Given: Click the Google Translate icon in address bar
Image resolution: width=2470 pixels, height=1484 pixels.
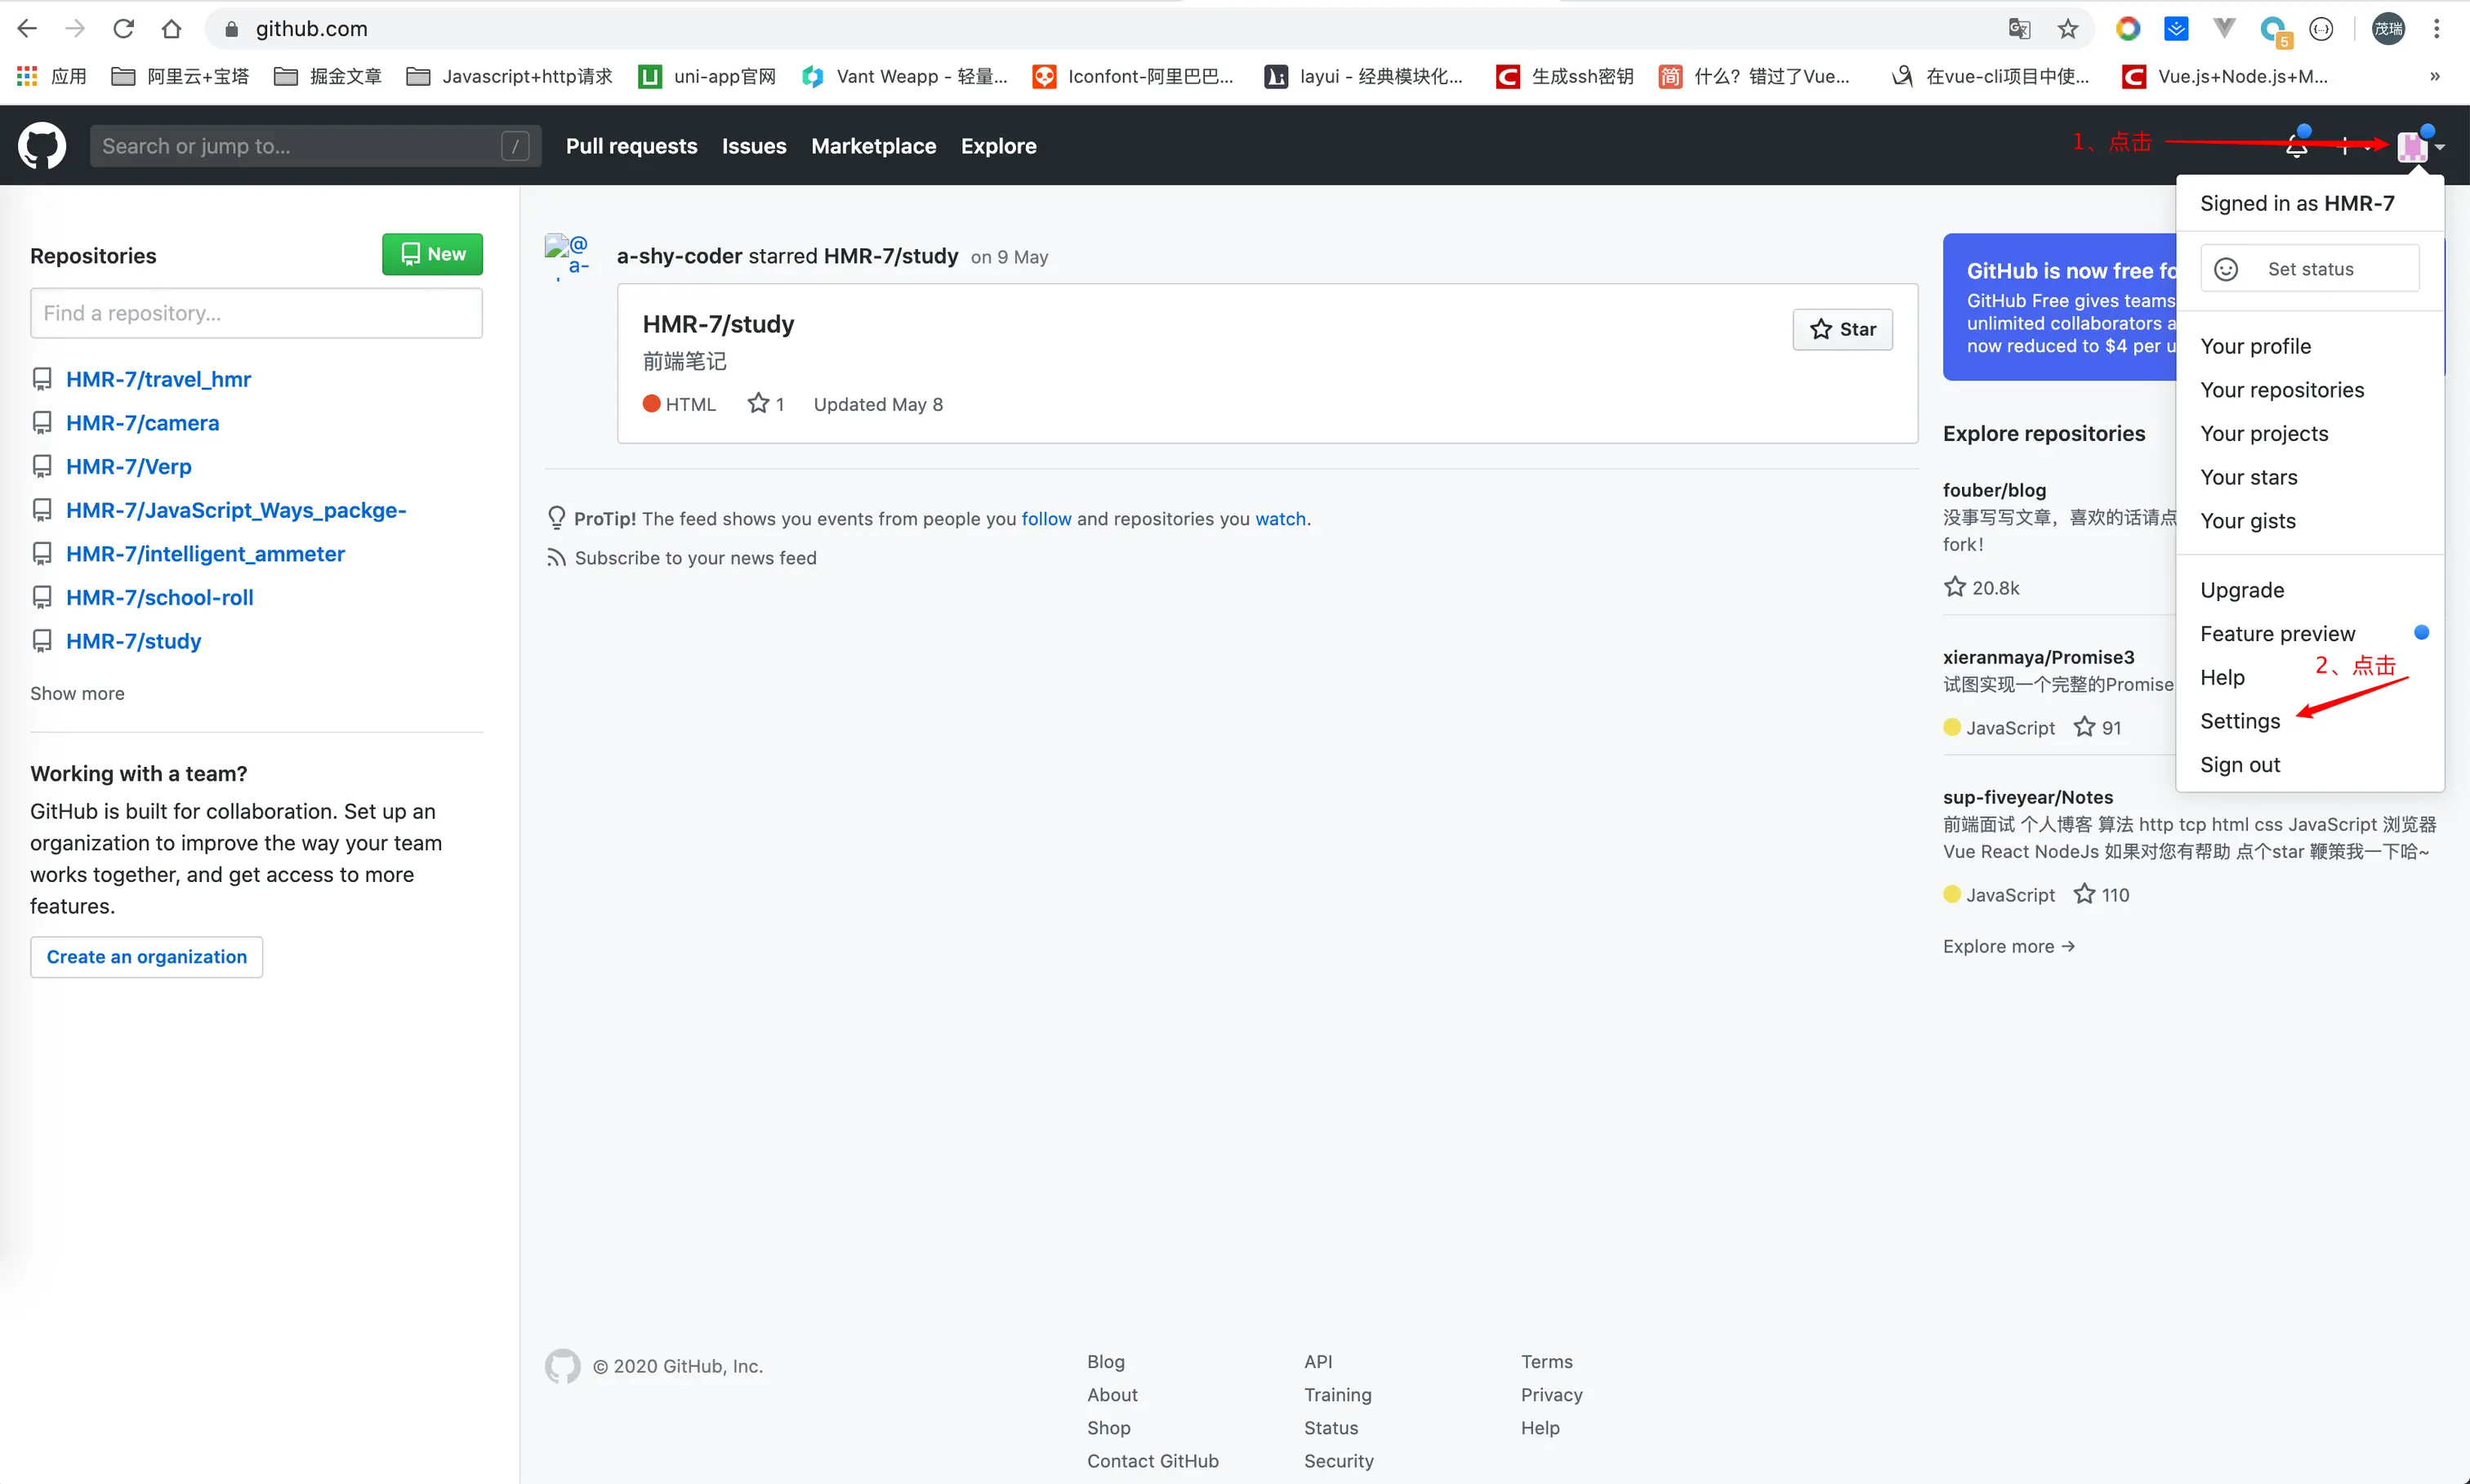Looking at the screenshot, I should click(2019, 29).
